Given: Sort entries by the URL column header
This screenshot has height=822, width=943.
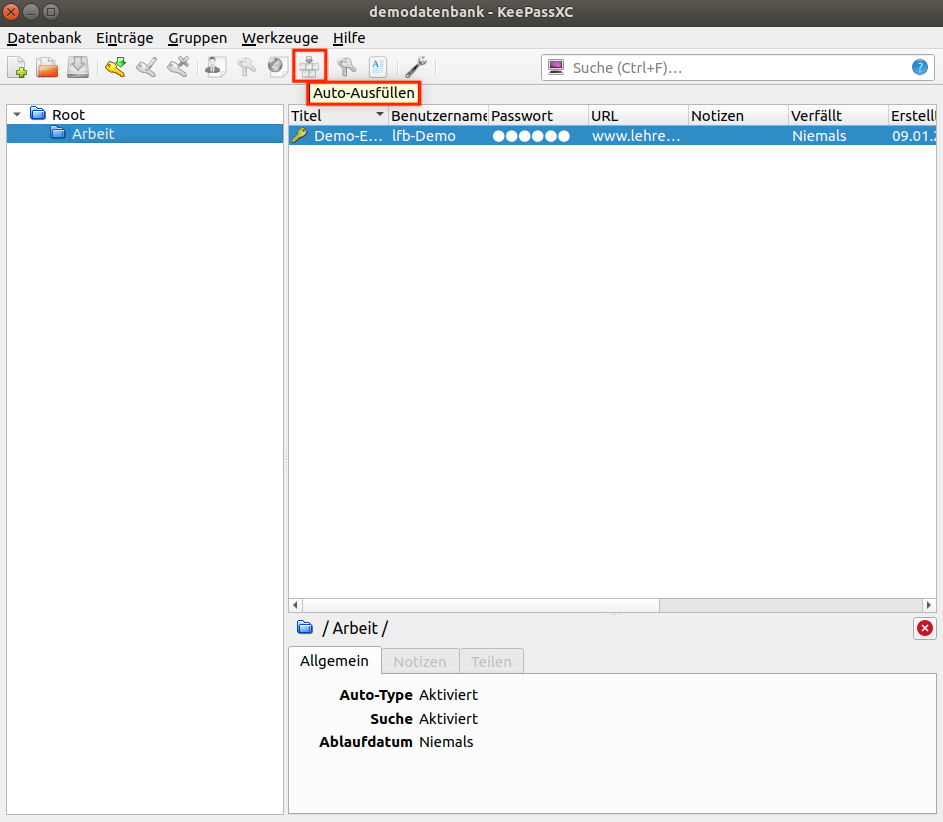Looking at the screenshot, I should click(x=637, y=116).
